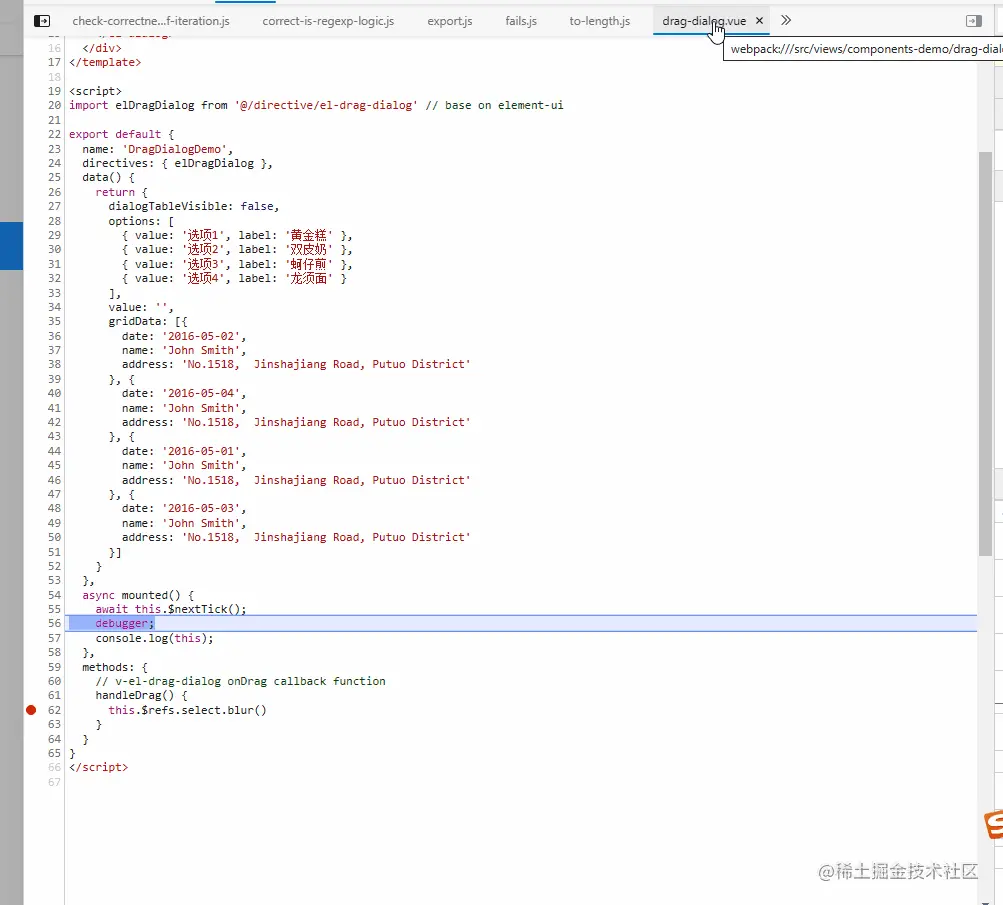Set a breakpoint on line number 20
Screen dimensions: 1003x905
(54, 106)
